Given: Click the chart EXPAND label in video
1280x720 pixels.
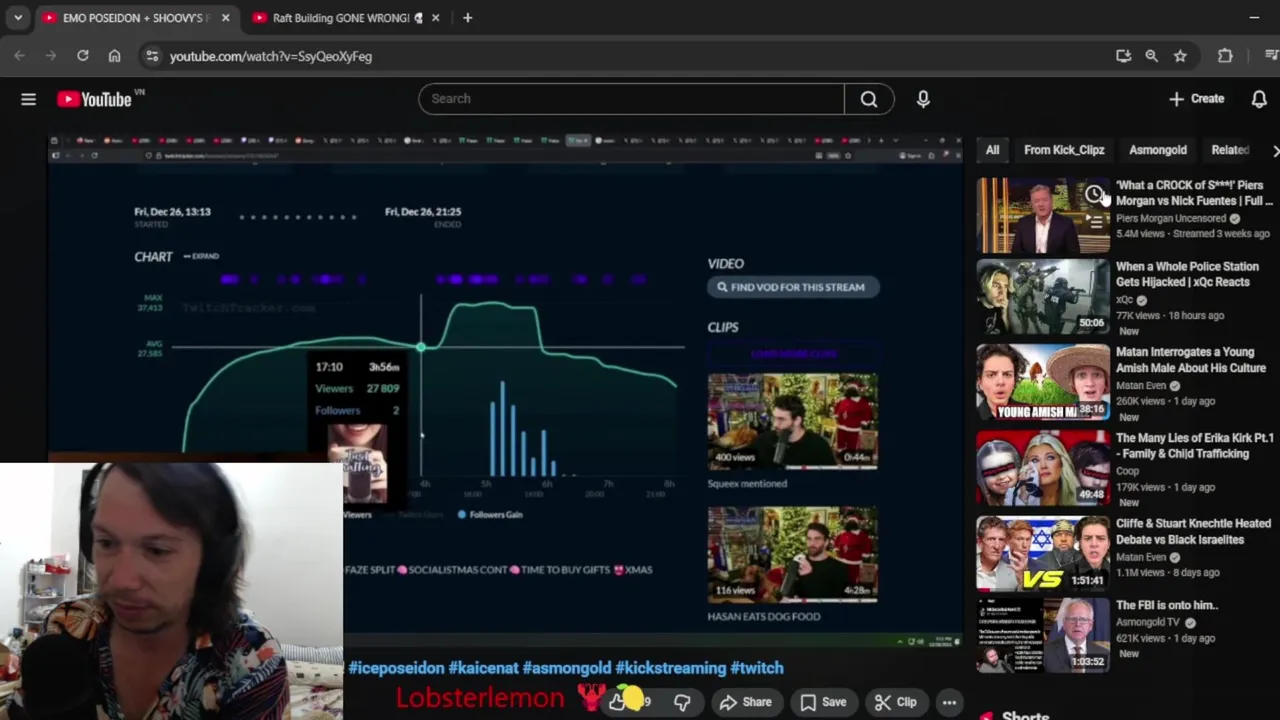Looking at the screenshot, I should coord(202,256).
